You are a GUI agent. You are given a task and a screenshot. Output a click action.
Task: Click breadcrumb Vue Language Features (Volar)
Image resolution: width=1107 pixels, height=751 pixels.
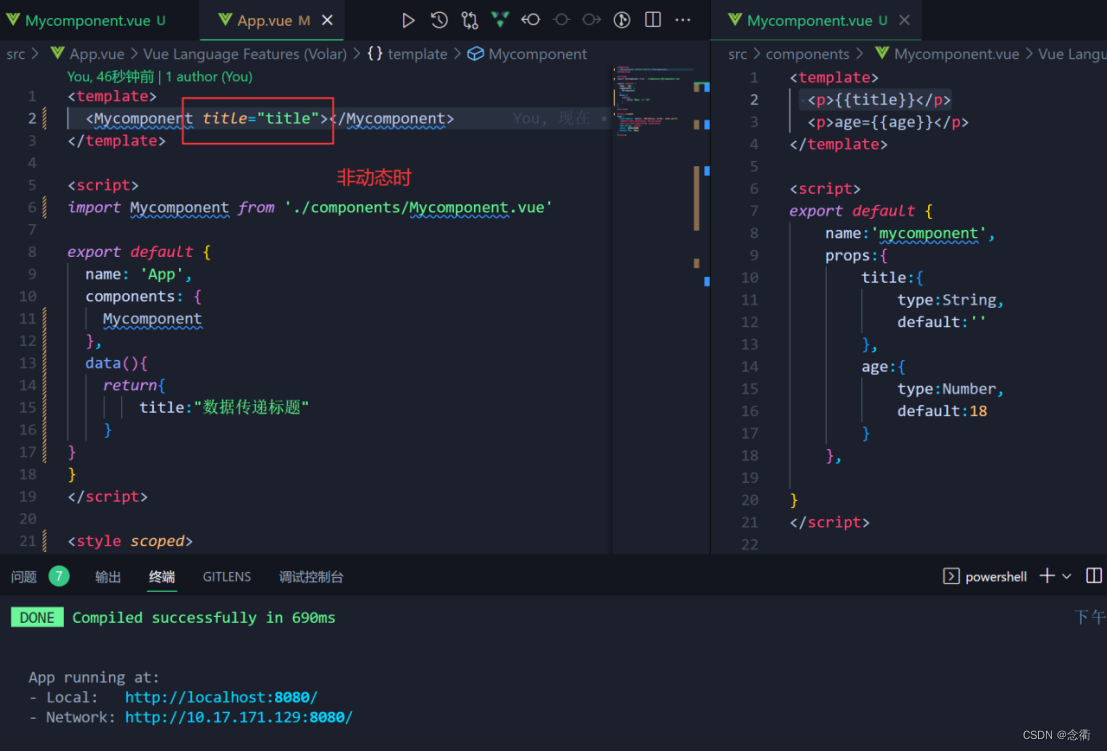245,54
